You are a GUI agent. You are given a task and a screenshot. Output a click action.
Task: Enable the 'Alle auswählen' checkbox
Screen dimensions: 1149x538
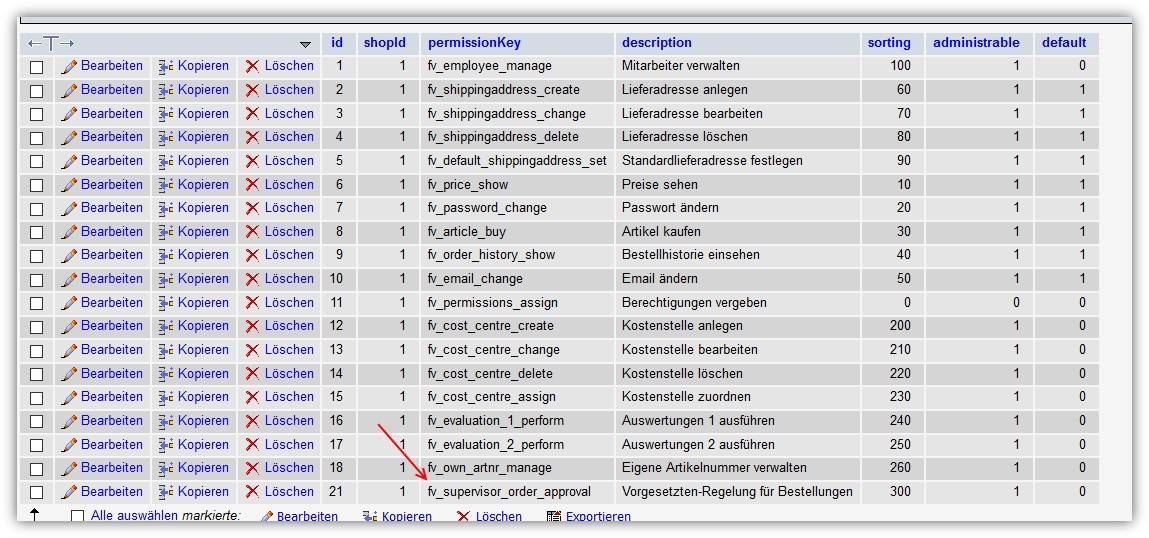tap(78, 517)
